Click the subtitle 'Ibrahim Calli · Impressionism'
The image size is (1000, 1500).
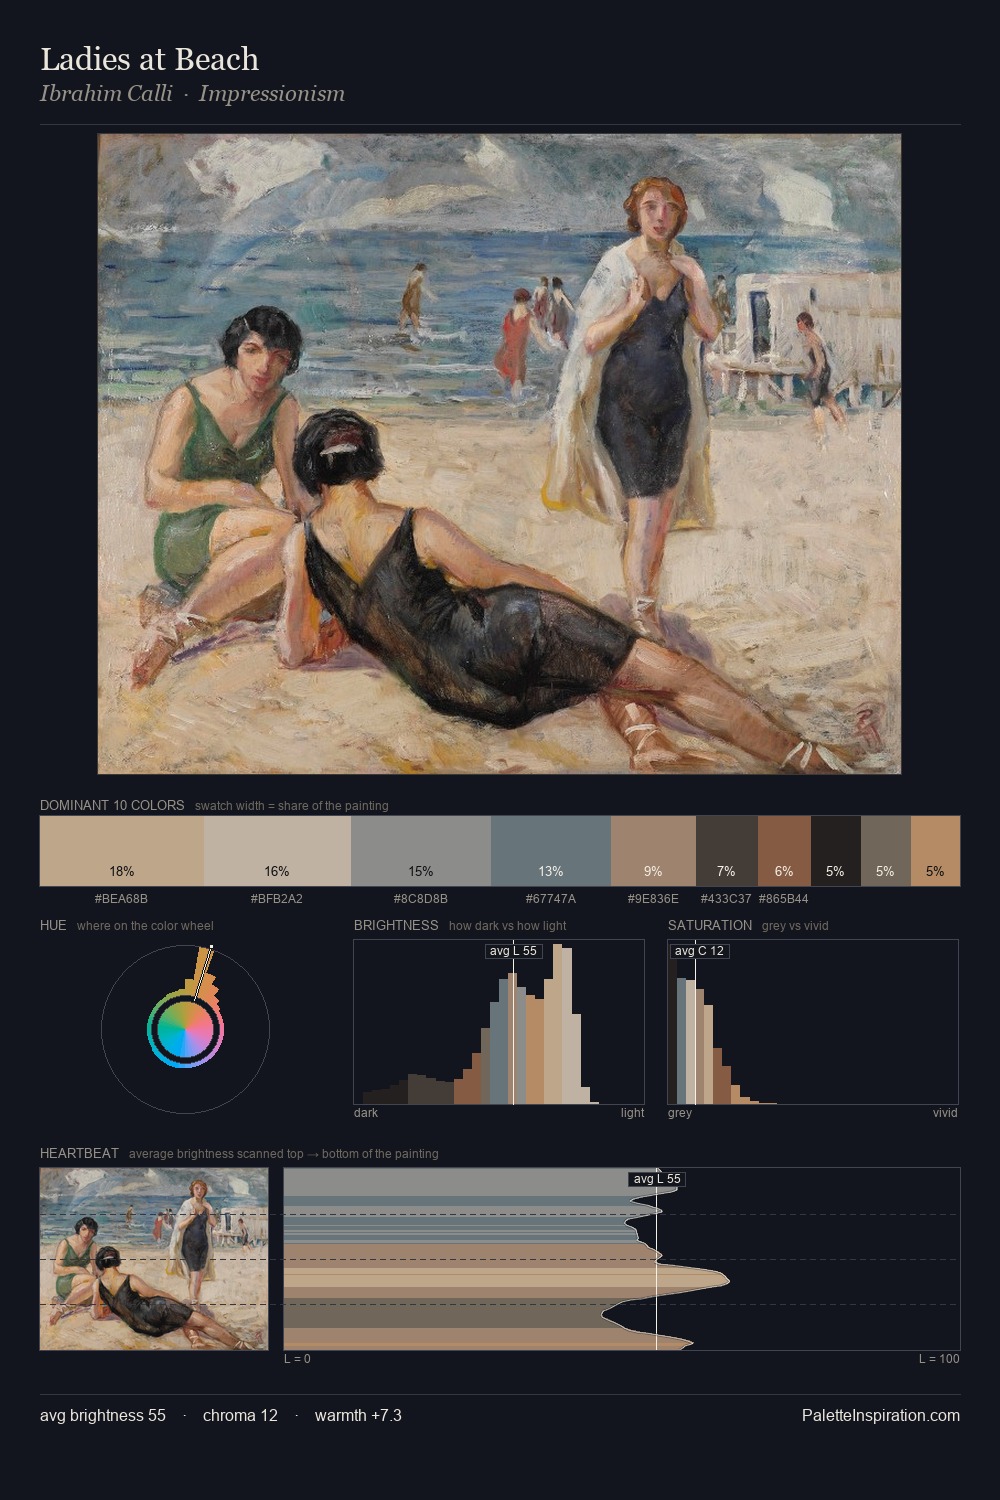pyautogui.click(x=192, y=94)
